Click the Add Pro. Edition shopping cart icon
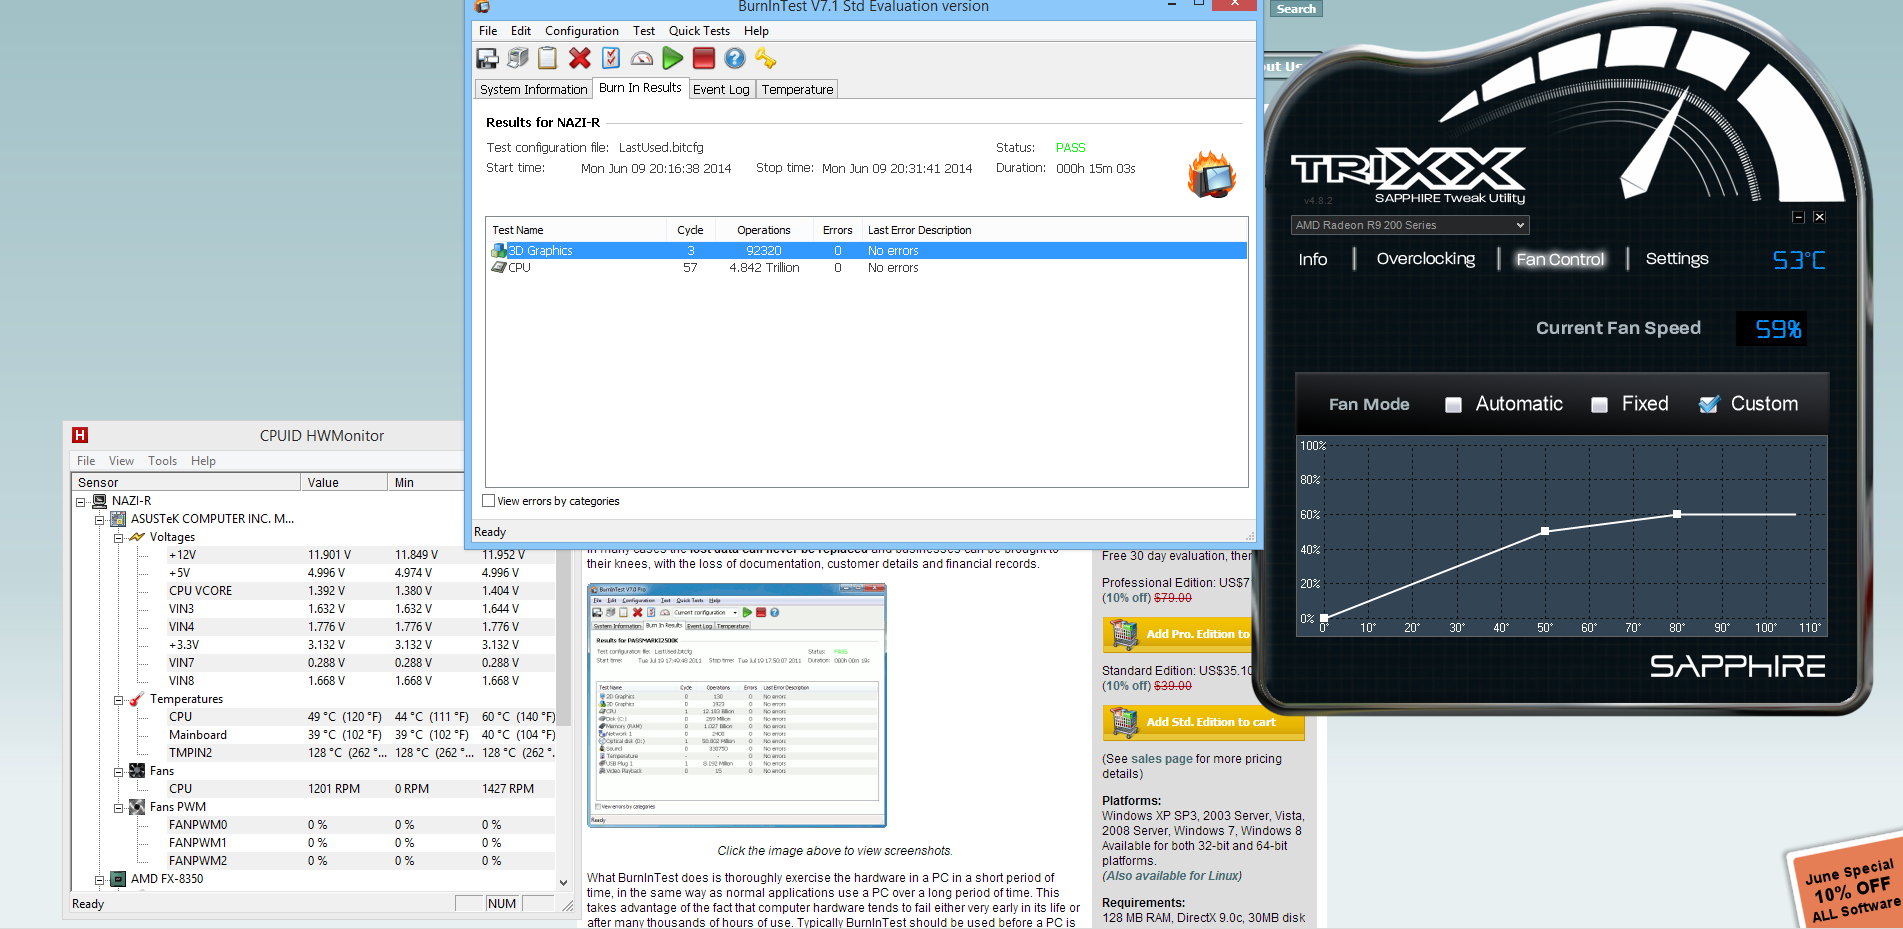1903x929 pixels. coord(1124,634)
